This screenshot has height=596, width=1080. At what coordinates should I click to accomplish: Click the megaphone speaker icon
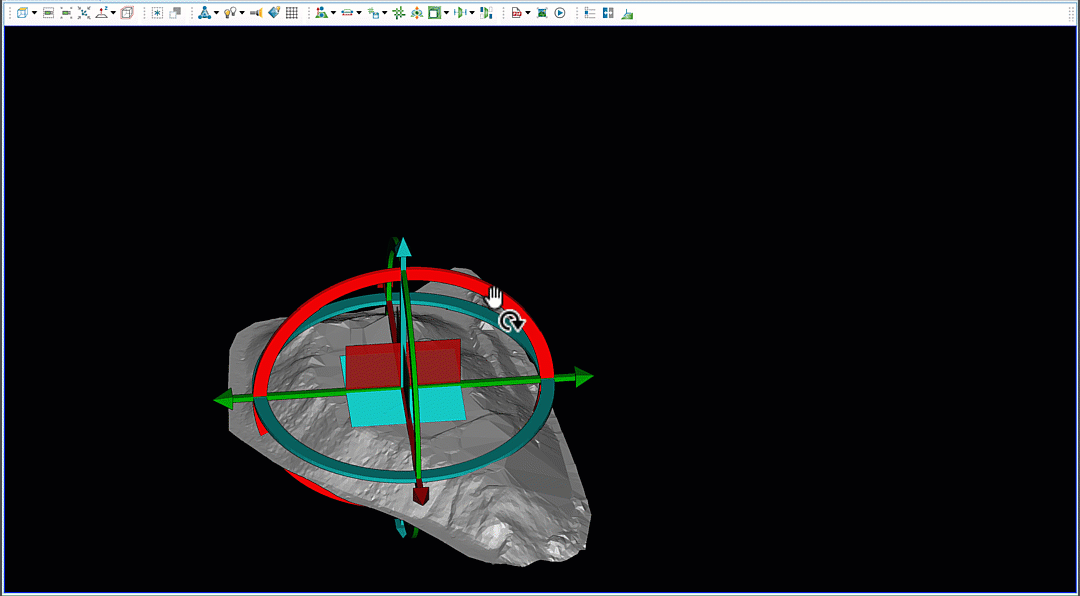coord(256,13)
